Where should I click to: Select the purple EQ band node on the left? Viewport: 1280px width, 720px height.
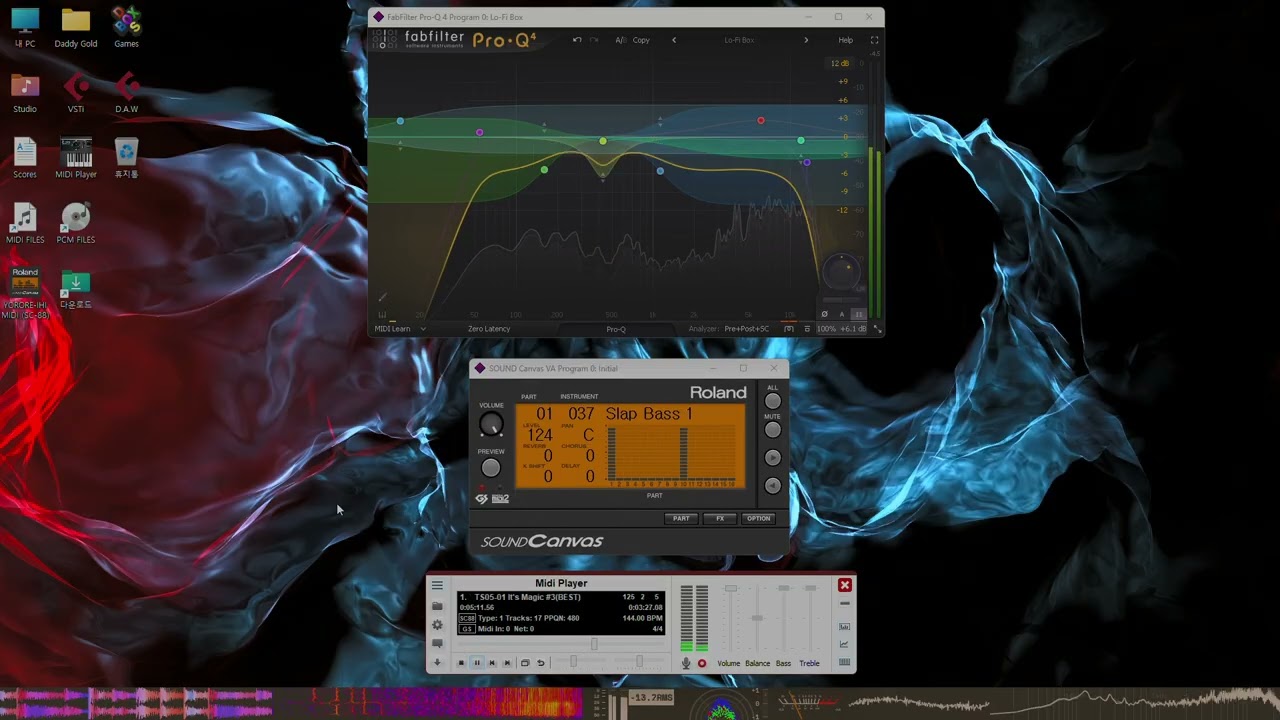pos(480,133)
